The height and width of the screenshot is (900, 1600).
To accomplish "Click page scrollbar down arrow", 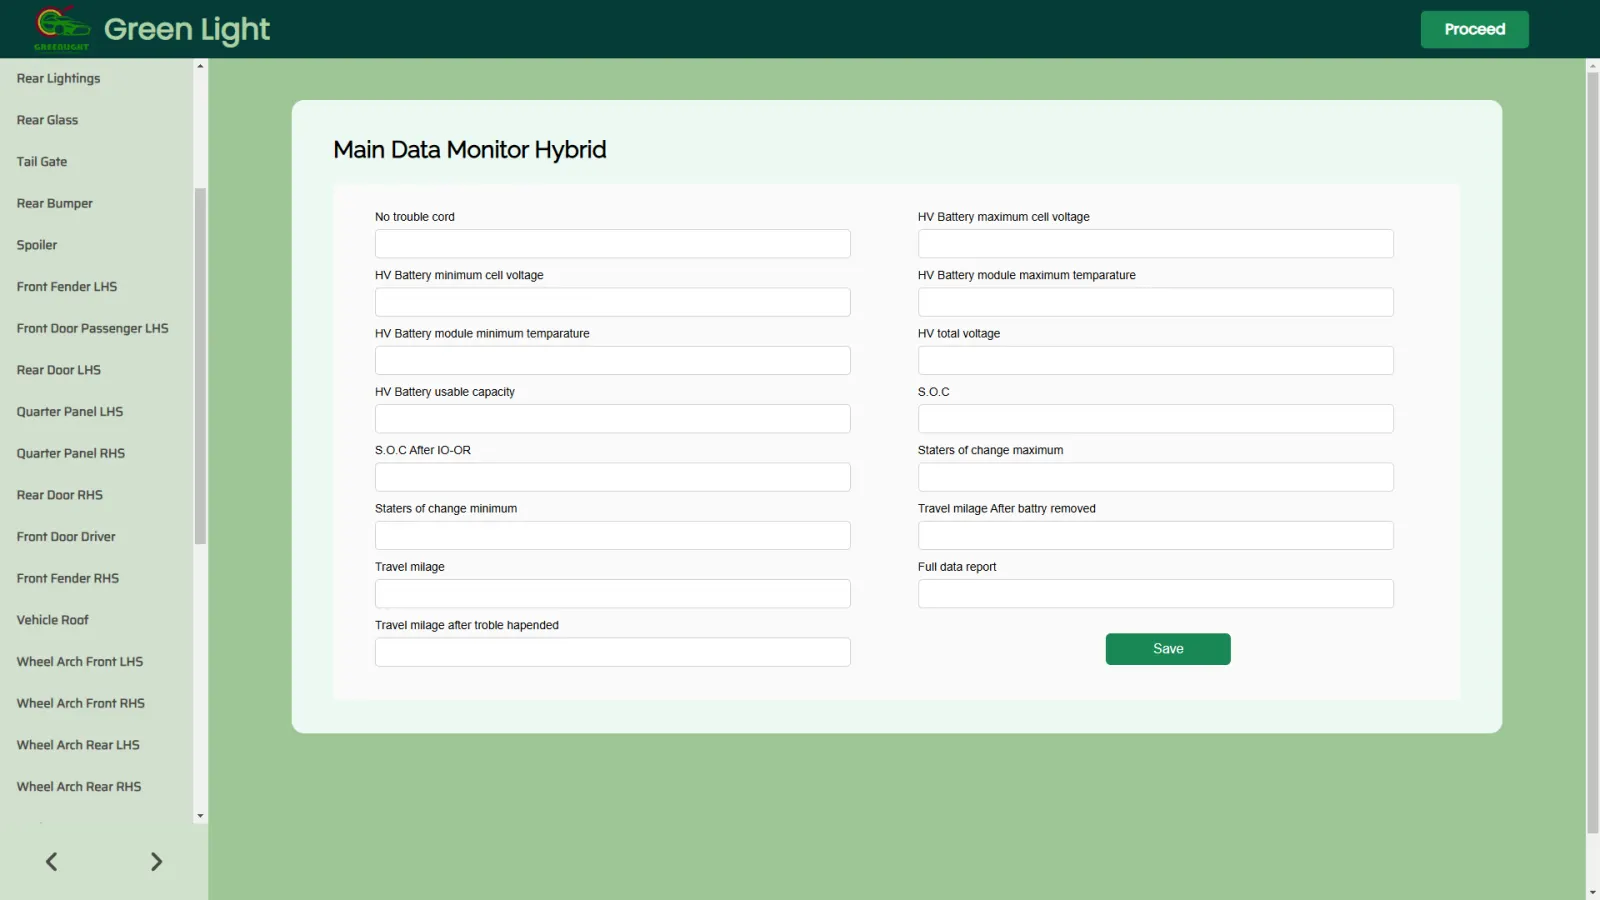I will coord(1592,892).
